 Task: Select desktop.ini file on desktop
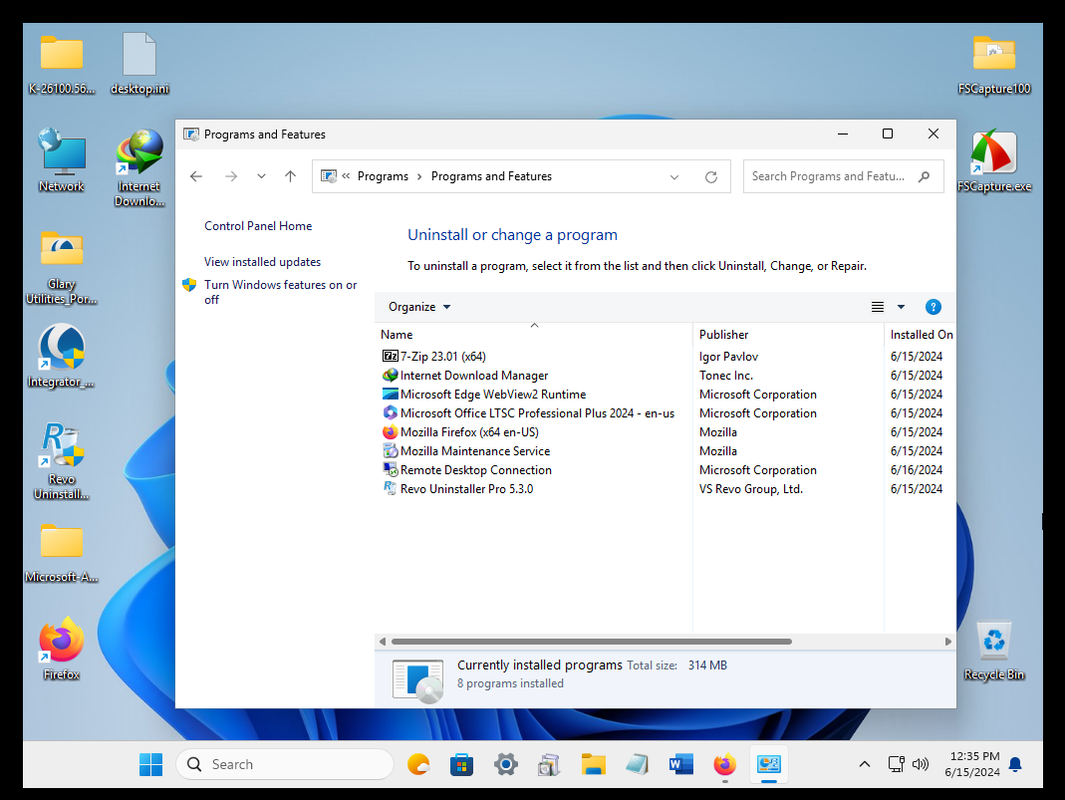[x=139, y=64]
